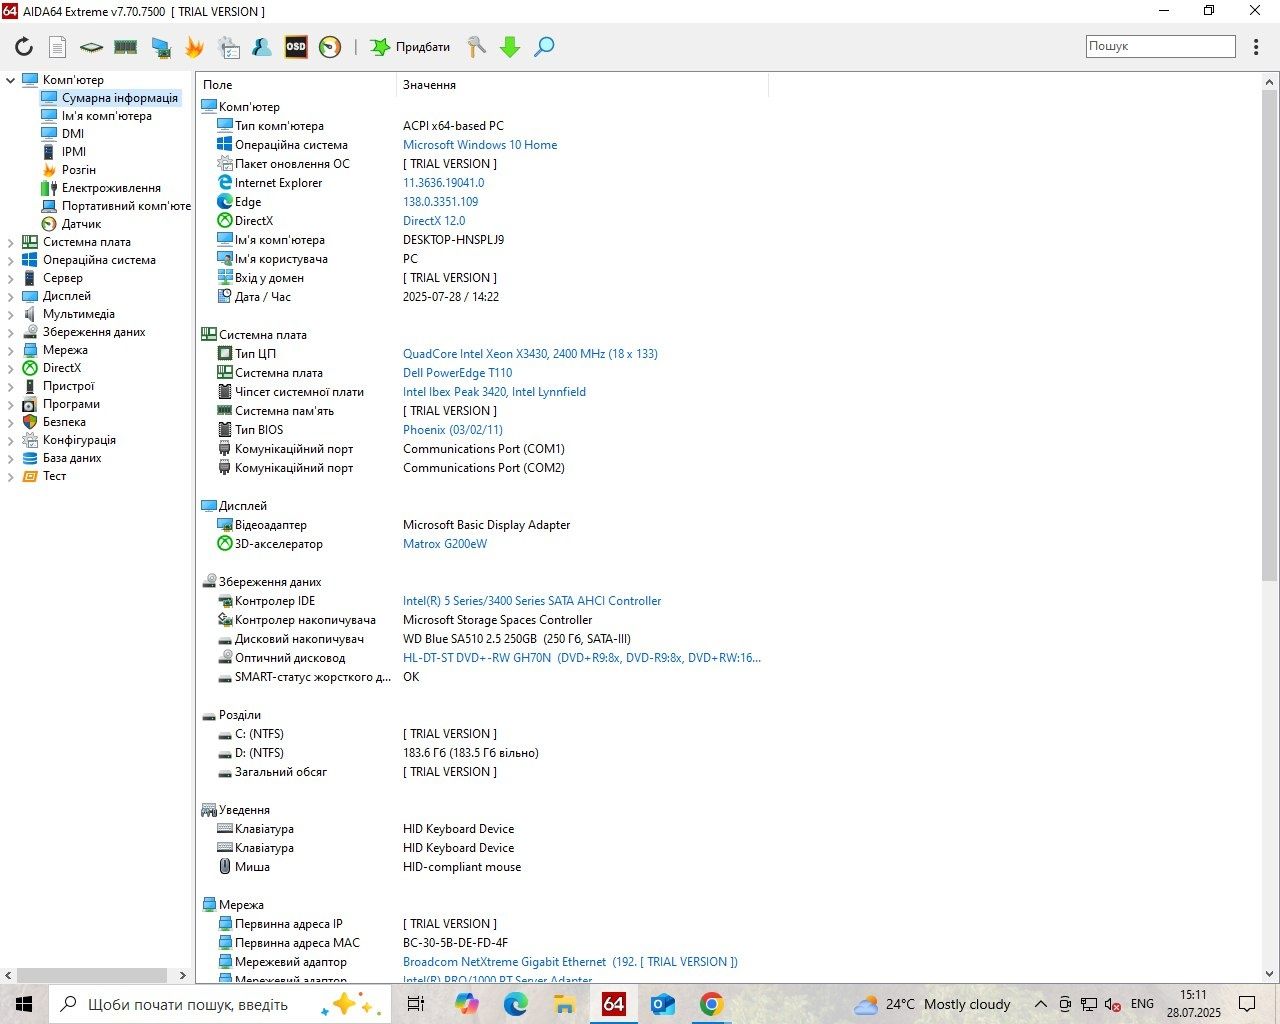Open the network audit monitor icon
The height and width of the screenshot is (1024, 1280).
pos(161,47)
